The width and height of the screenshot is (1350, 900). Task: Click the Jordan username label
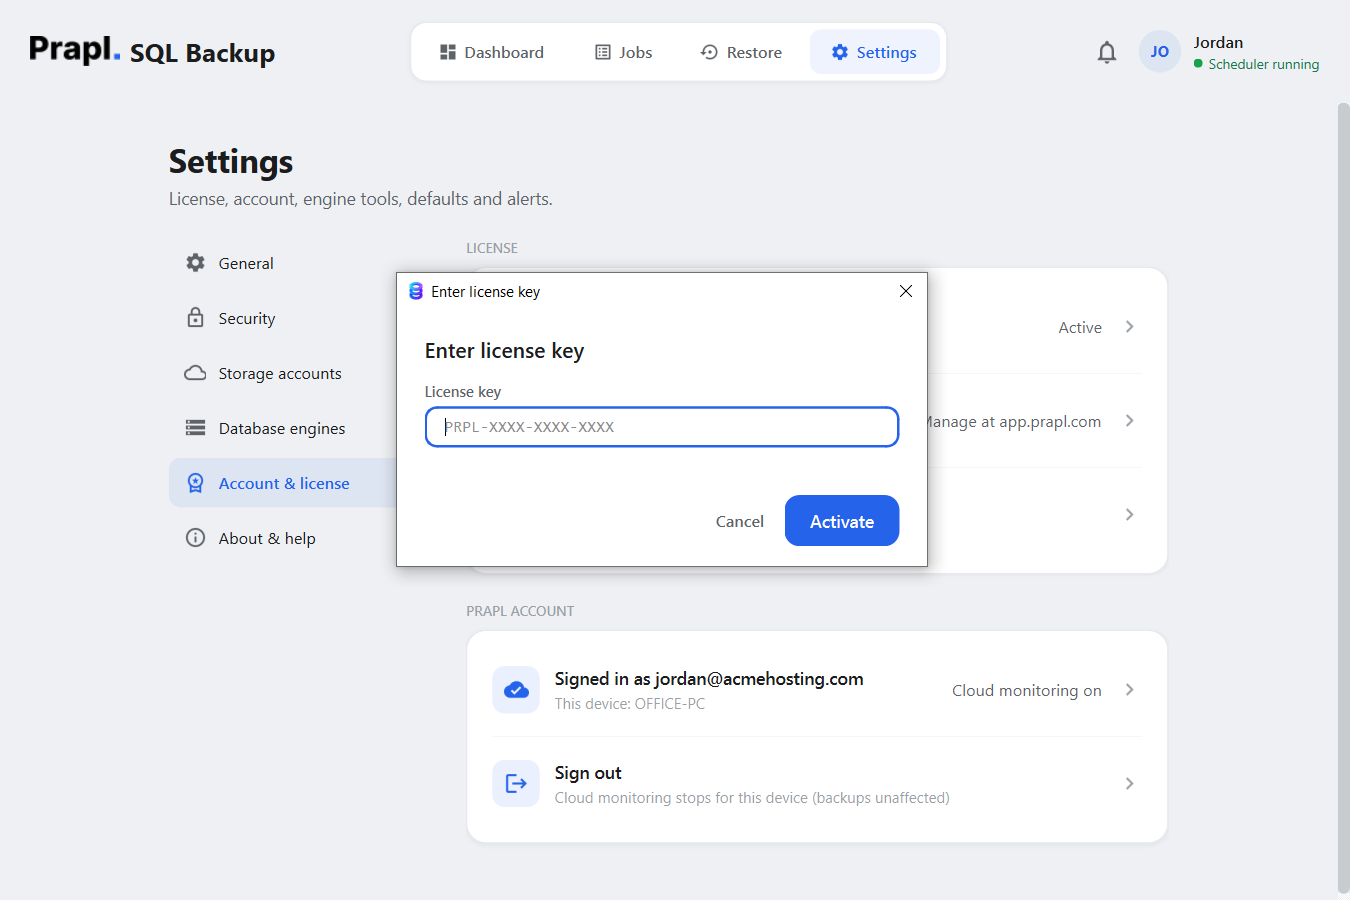pyautogui.click(x=1218, y=42)
